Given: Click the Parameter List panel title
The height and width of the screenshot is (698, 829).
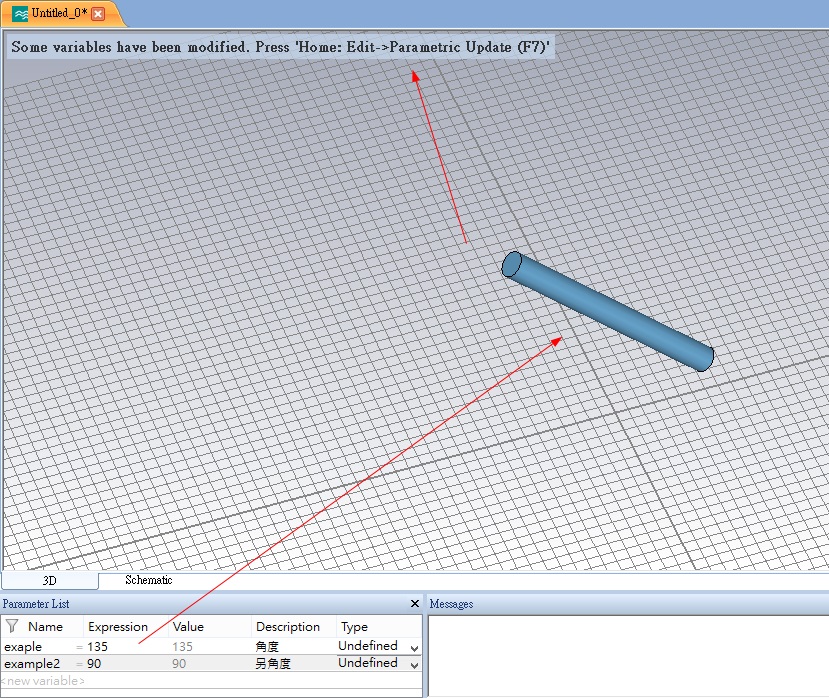Looking at the screenshot, I should [36, 603].
